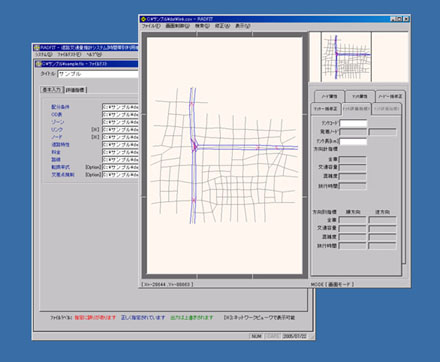Click the central intersection on the road network
Screen dimensions: 440x362
(194, 146)
